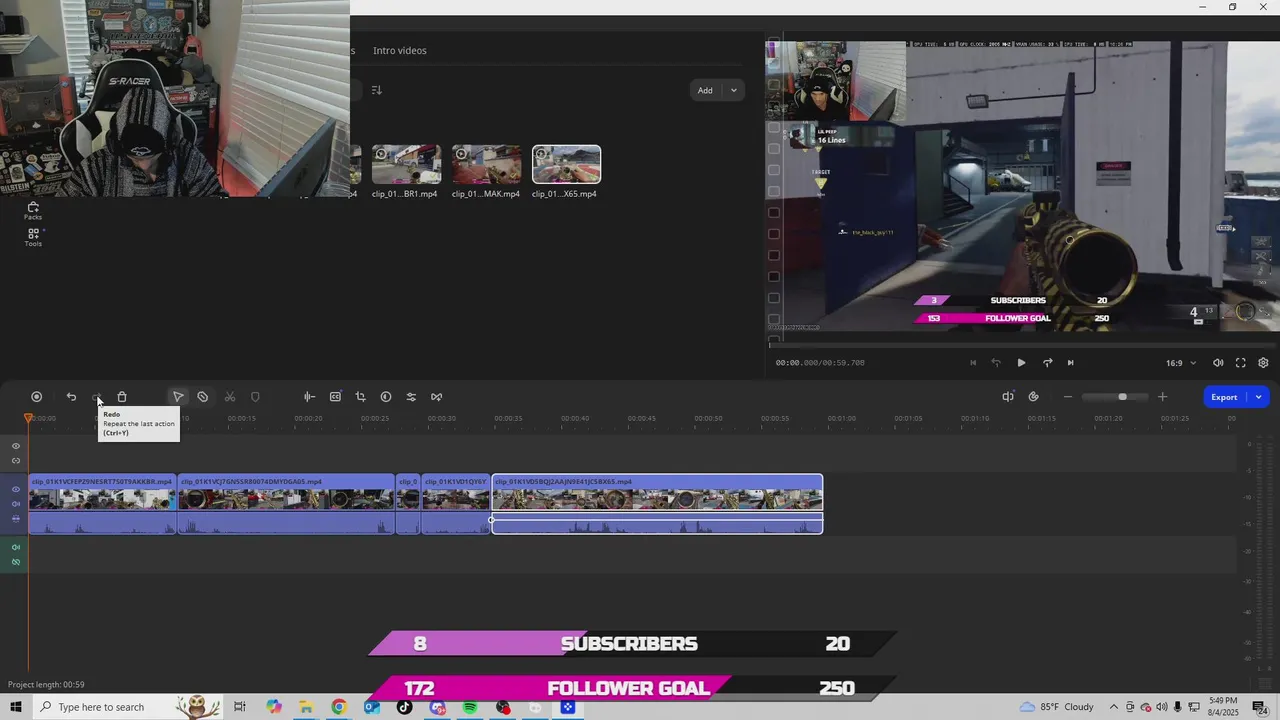The width and height of the screenshot is (1280, 720).
Task: Click the greyed-out marker shield icon
Action: tap(255, 397)
